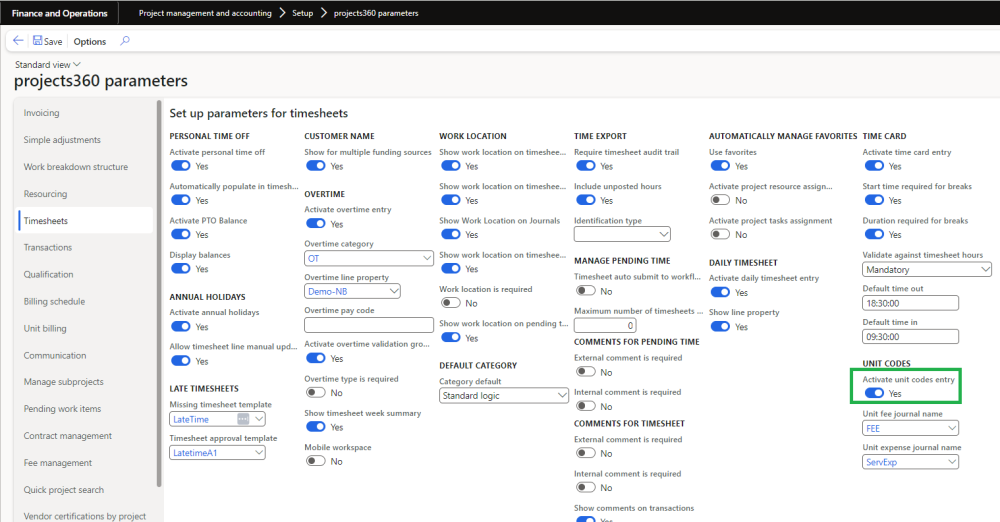Click the back arrow icon
1000x522 pixels.
tap(18, 41)
